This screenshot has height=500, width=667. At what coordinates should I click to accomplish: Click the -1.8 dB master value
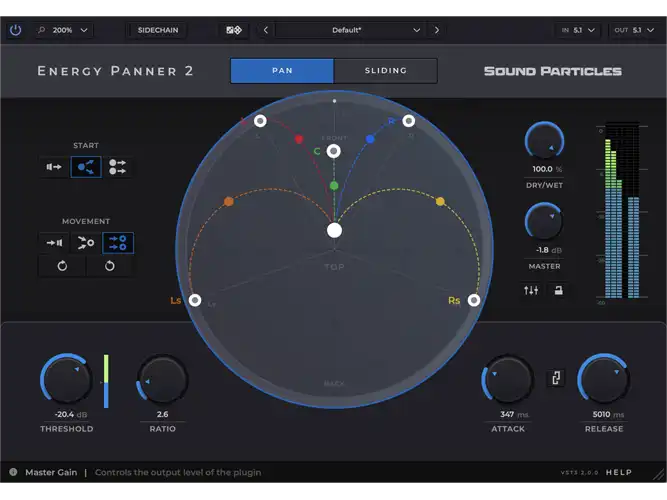point(549,250)
